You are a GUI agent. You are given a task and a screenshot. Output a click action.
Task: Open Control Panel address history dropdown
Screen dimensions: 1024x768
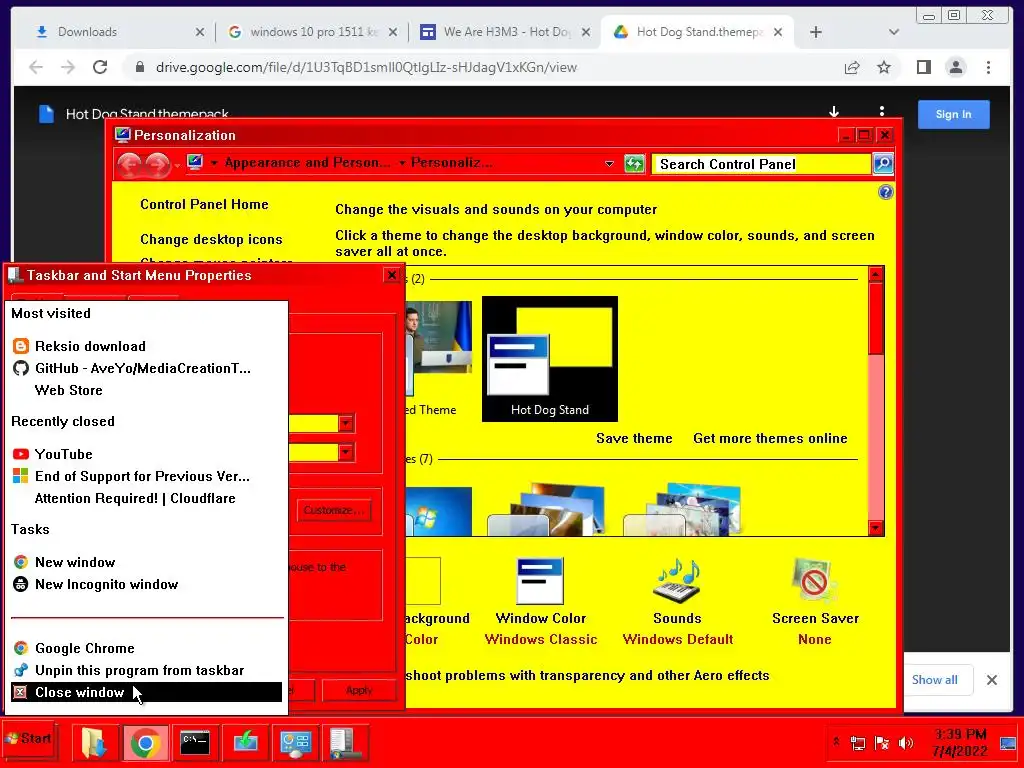click(609, 164)
